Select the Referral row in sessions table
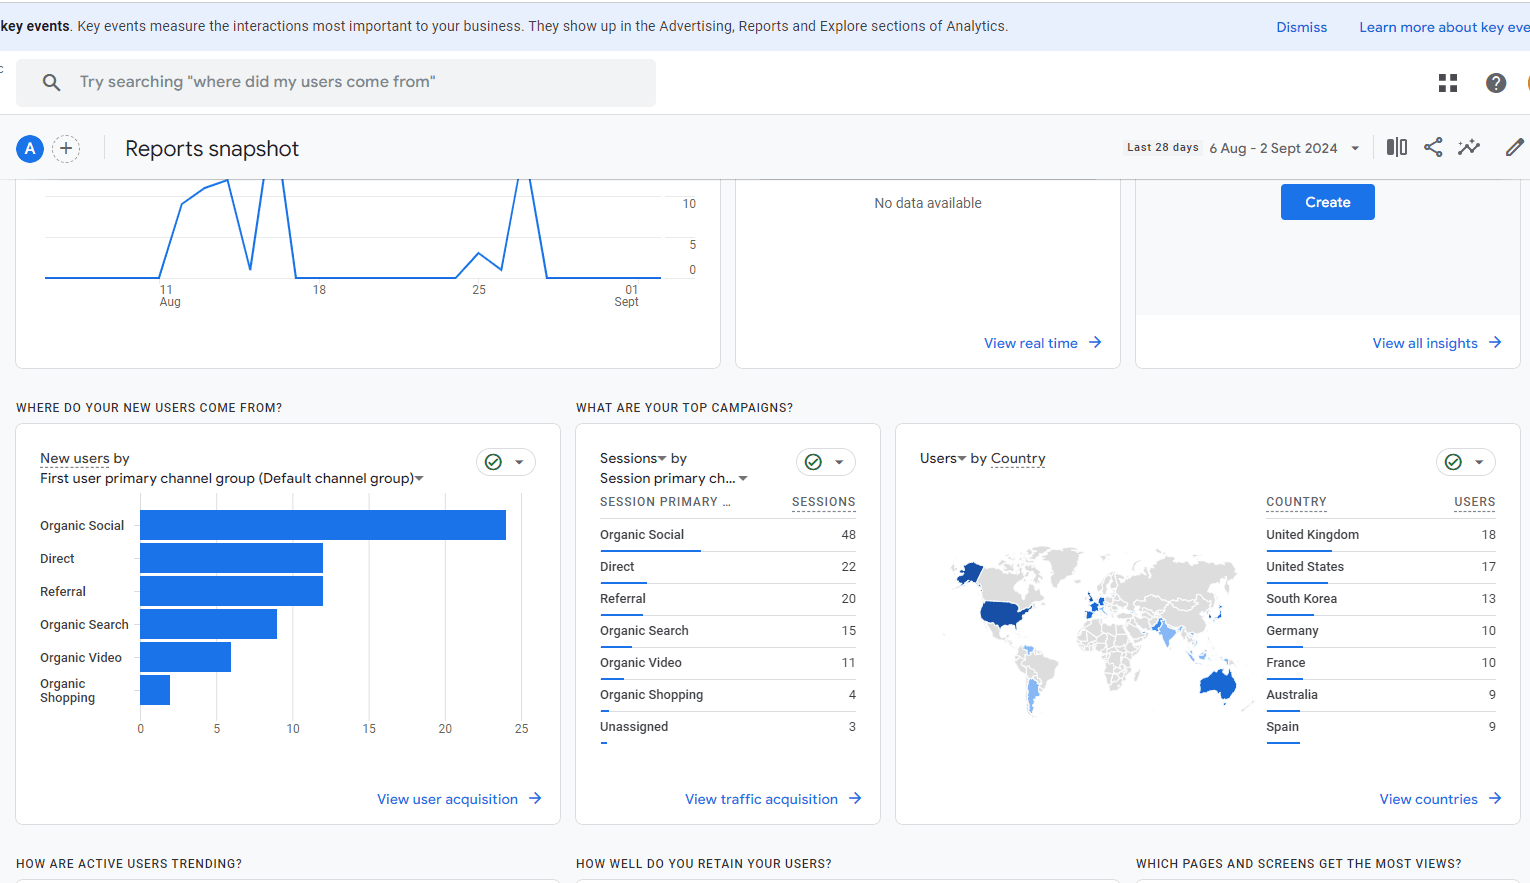 728,599
